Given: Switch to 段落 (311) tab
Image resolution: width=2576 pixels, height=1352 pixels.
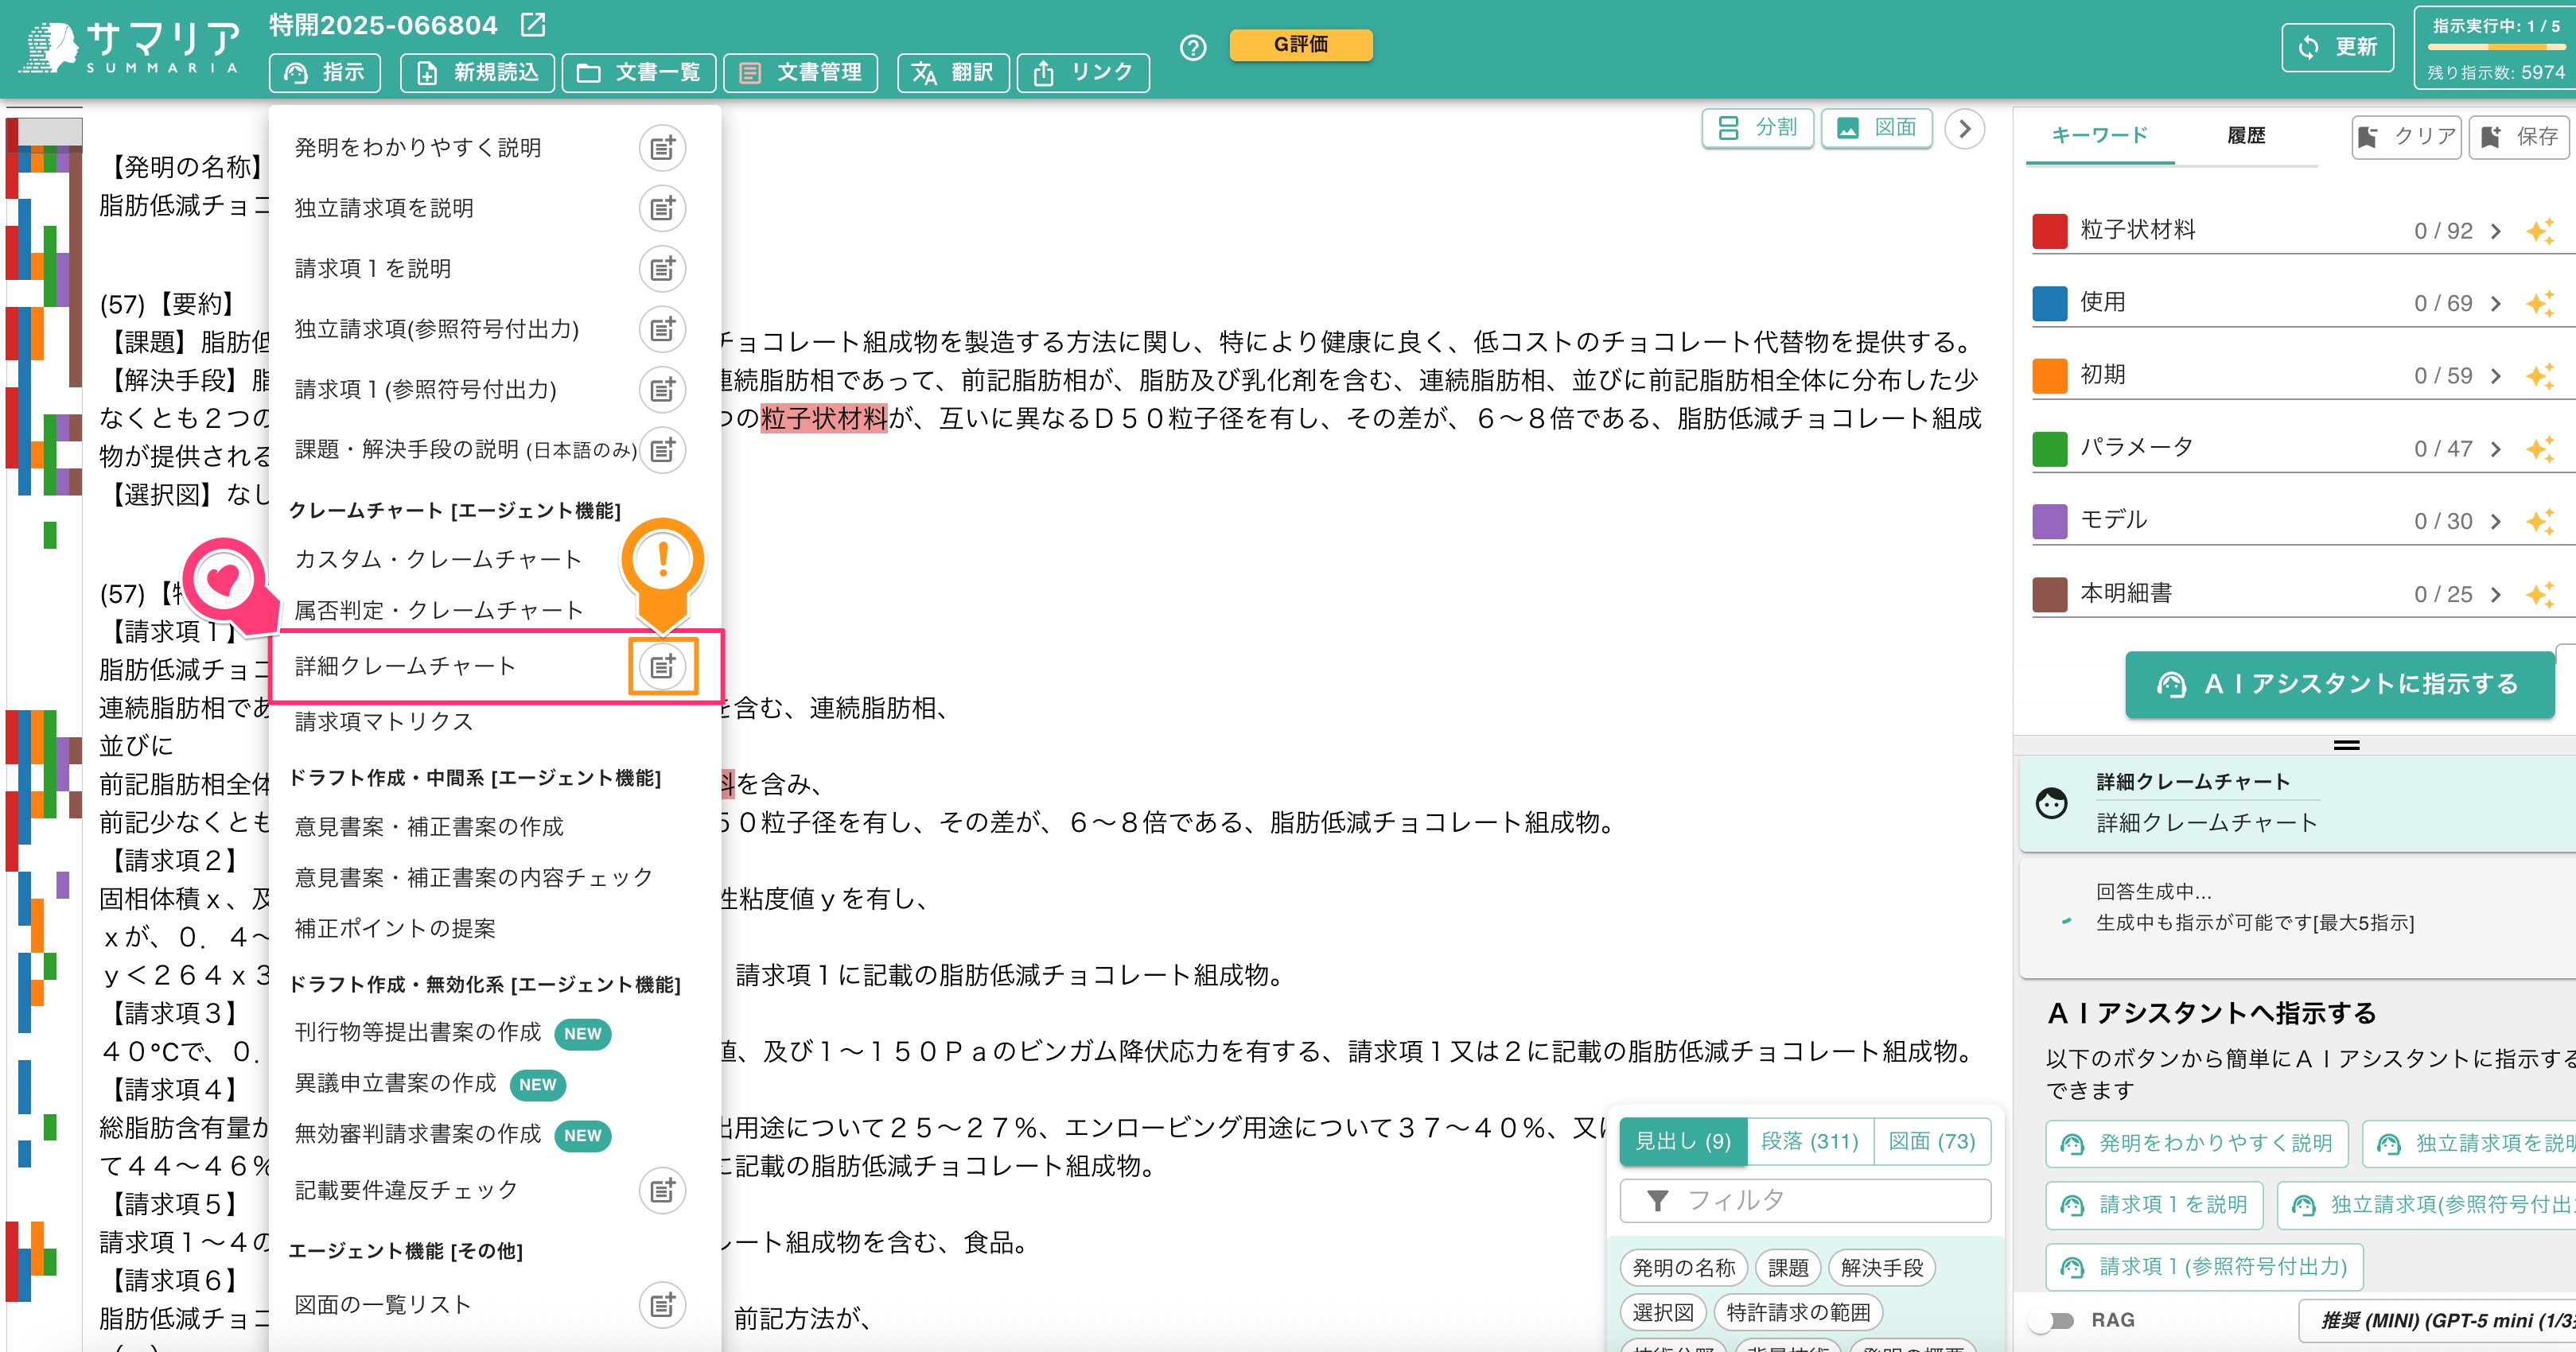Looking at the screenshot, I should (1810, 1141).
